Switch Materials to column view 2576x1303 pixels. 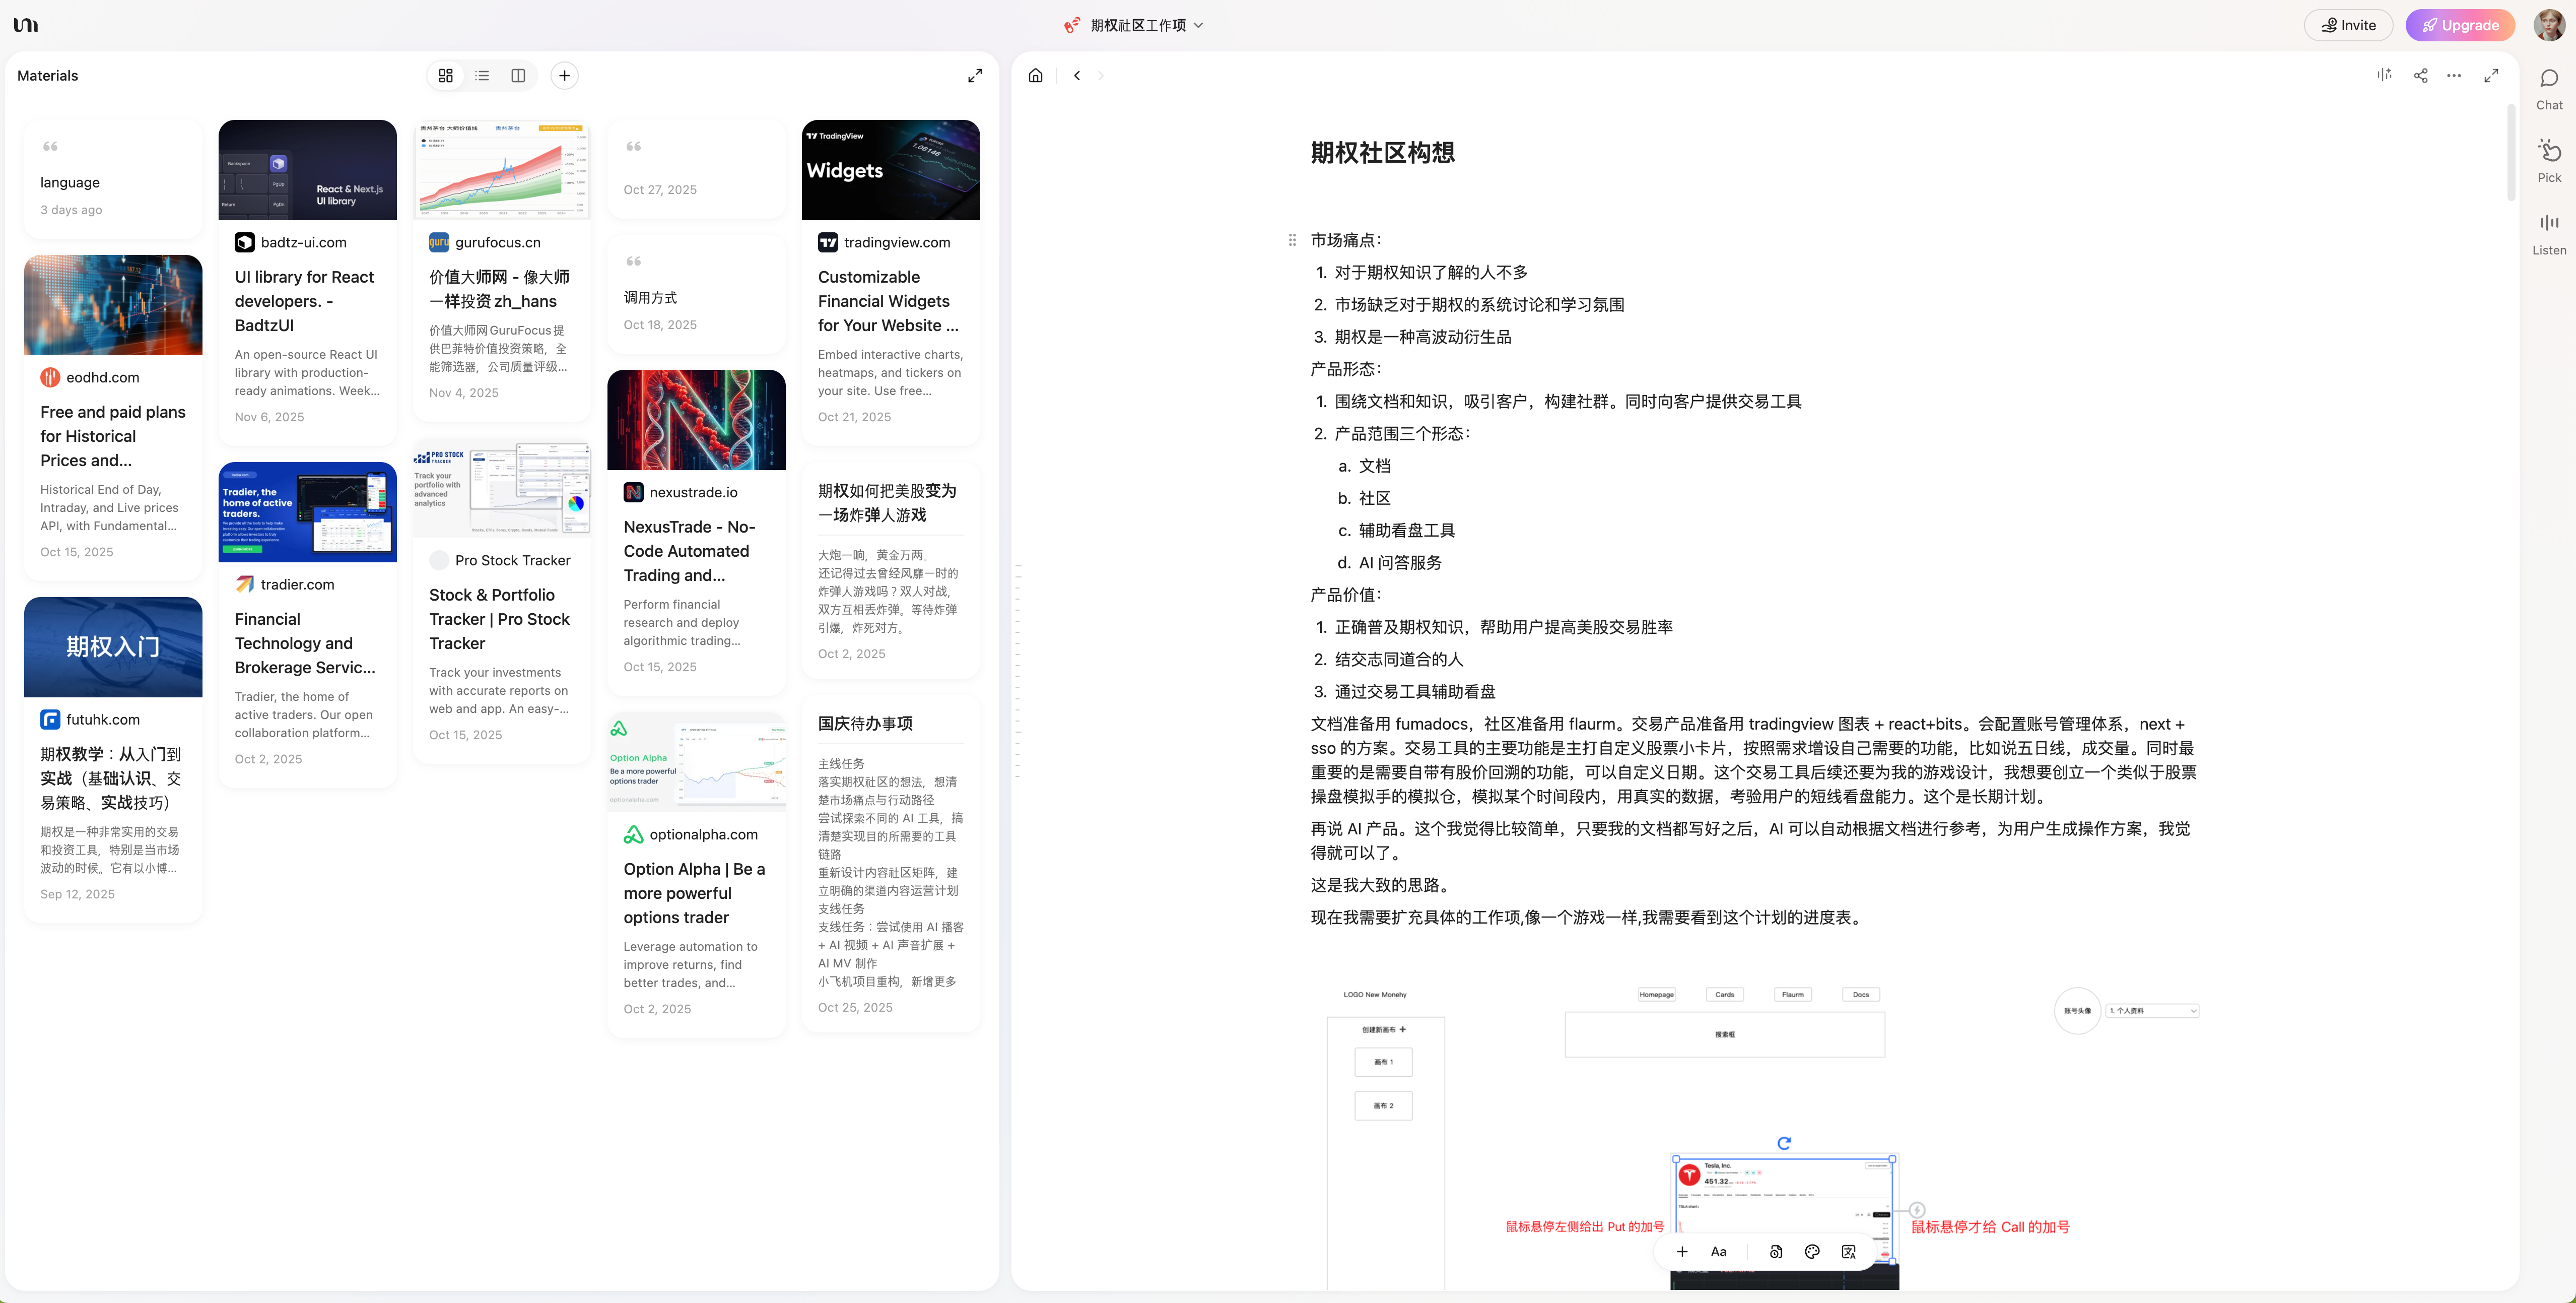pyautogui.click(x=518, y=76)
